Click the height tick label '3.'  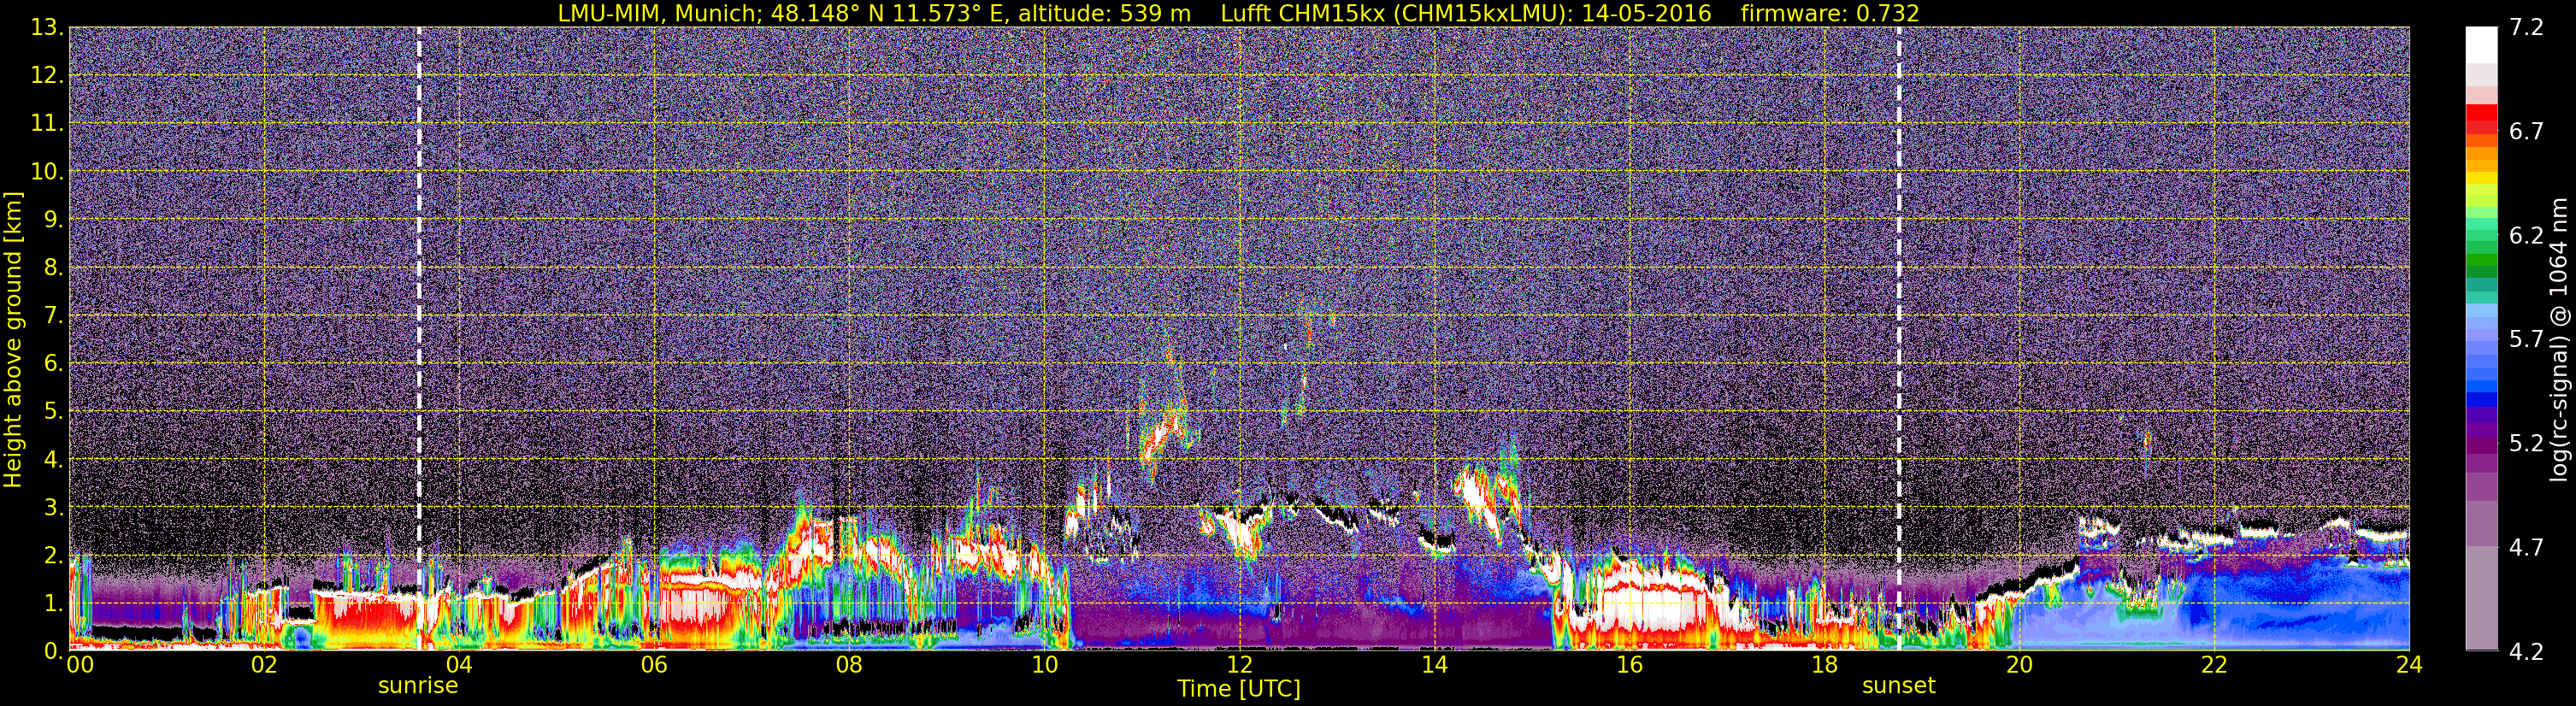(53, 507)
